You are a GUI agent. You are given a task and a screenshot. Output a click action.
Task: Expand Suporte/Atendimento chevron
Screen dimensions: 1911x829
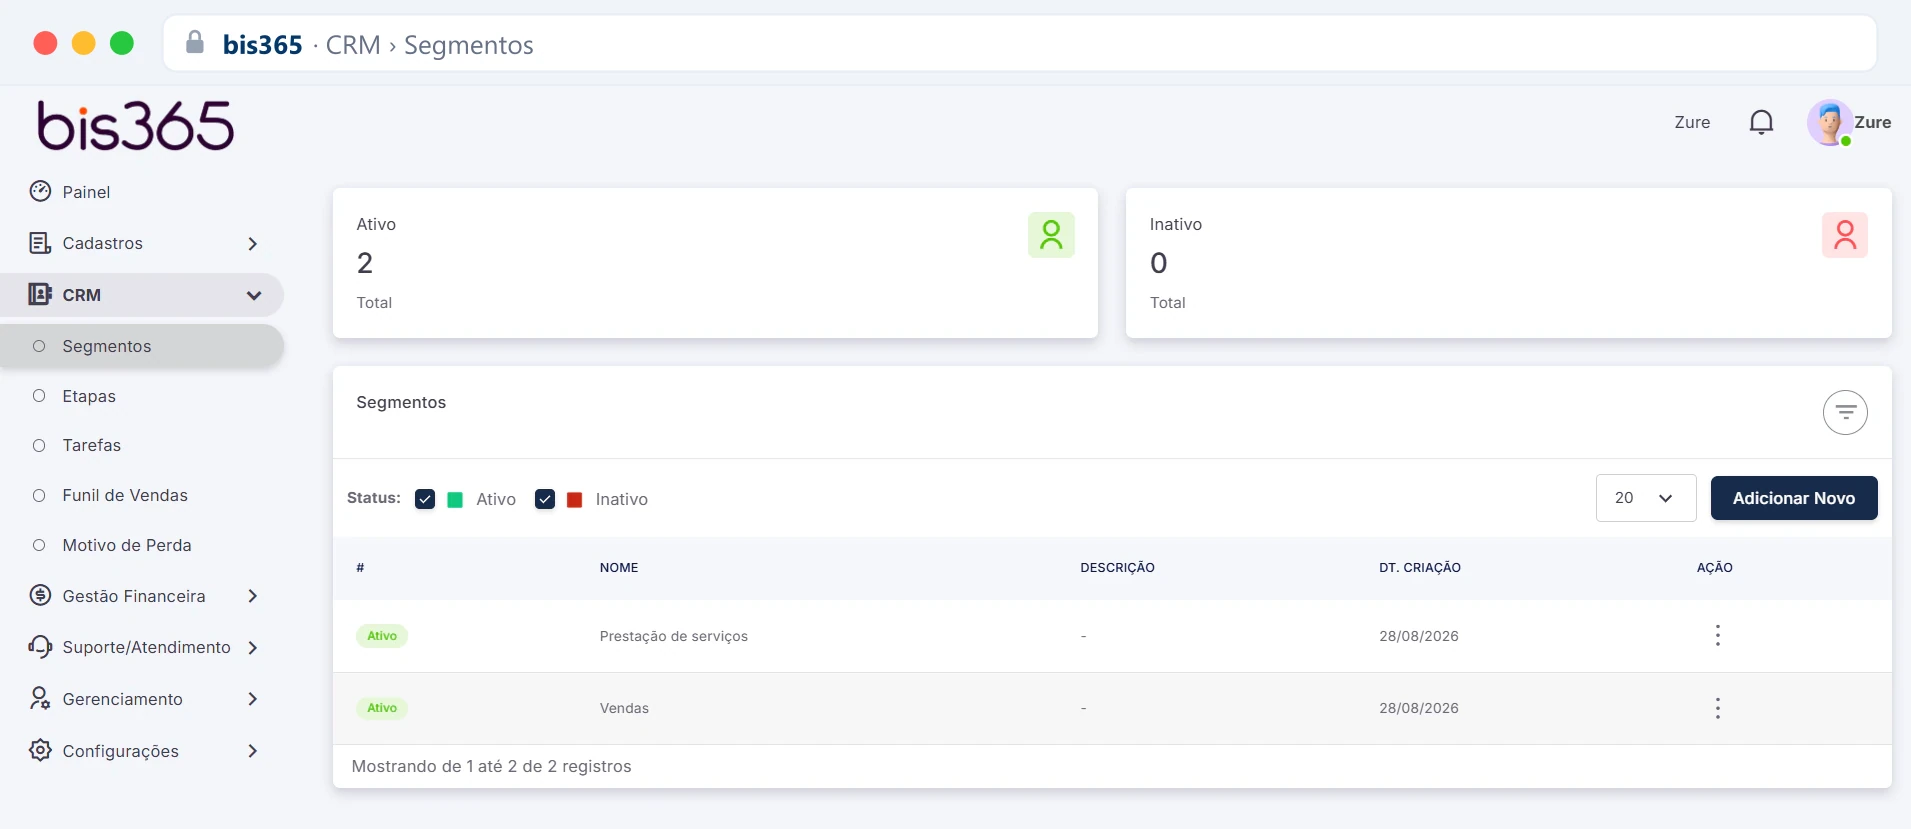(253, 648)
